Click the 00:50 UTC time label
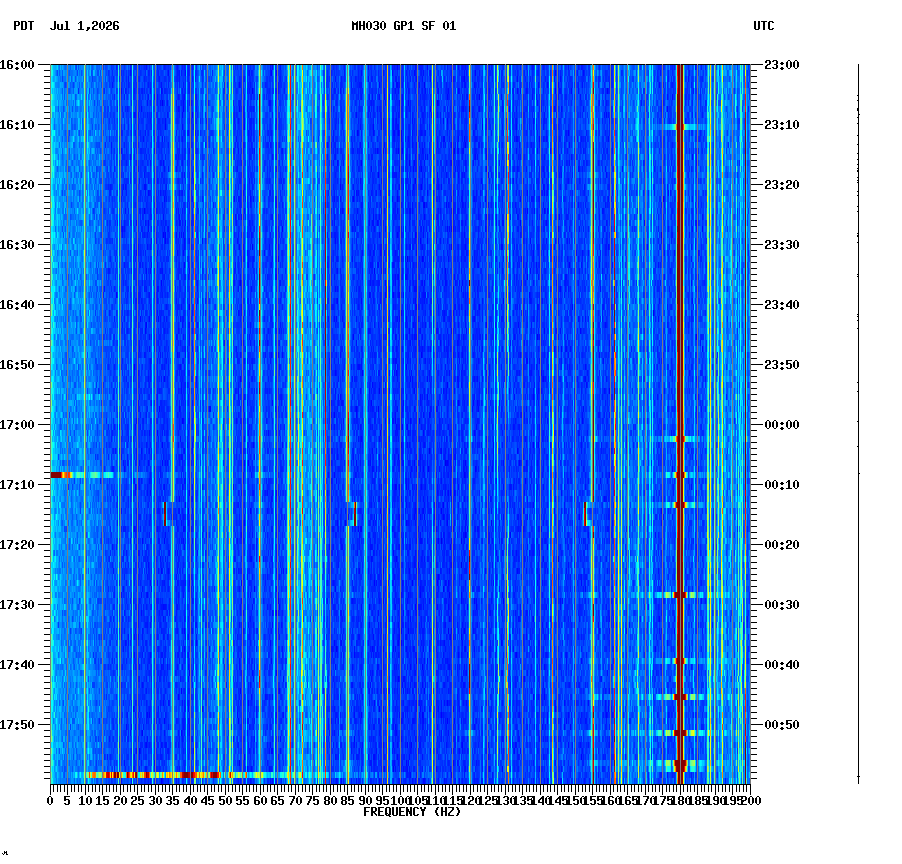The image size is (902, 864). 782,725
